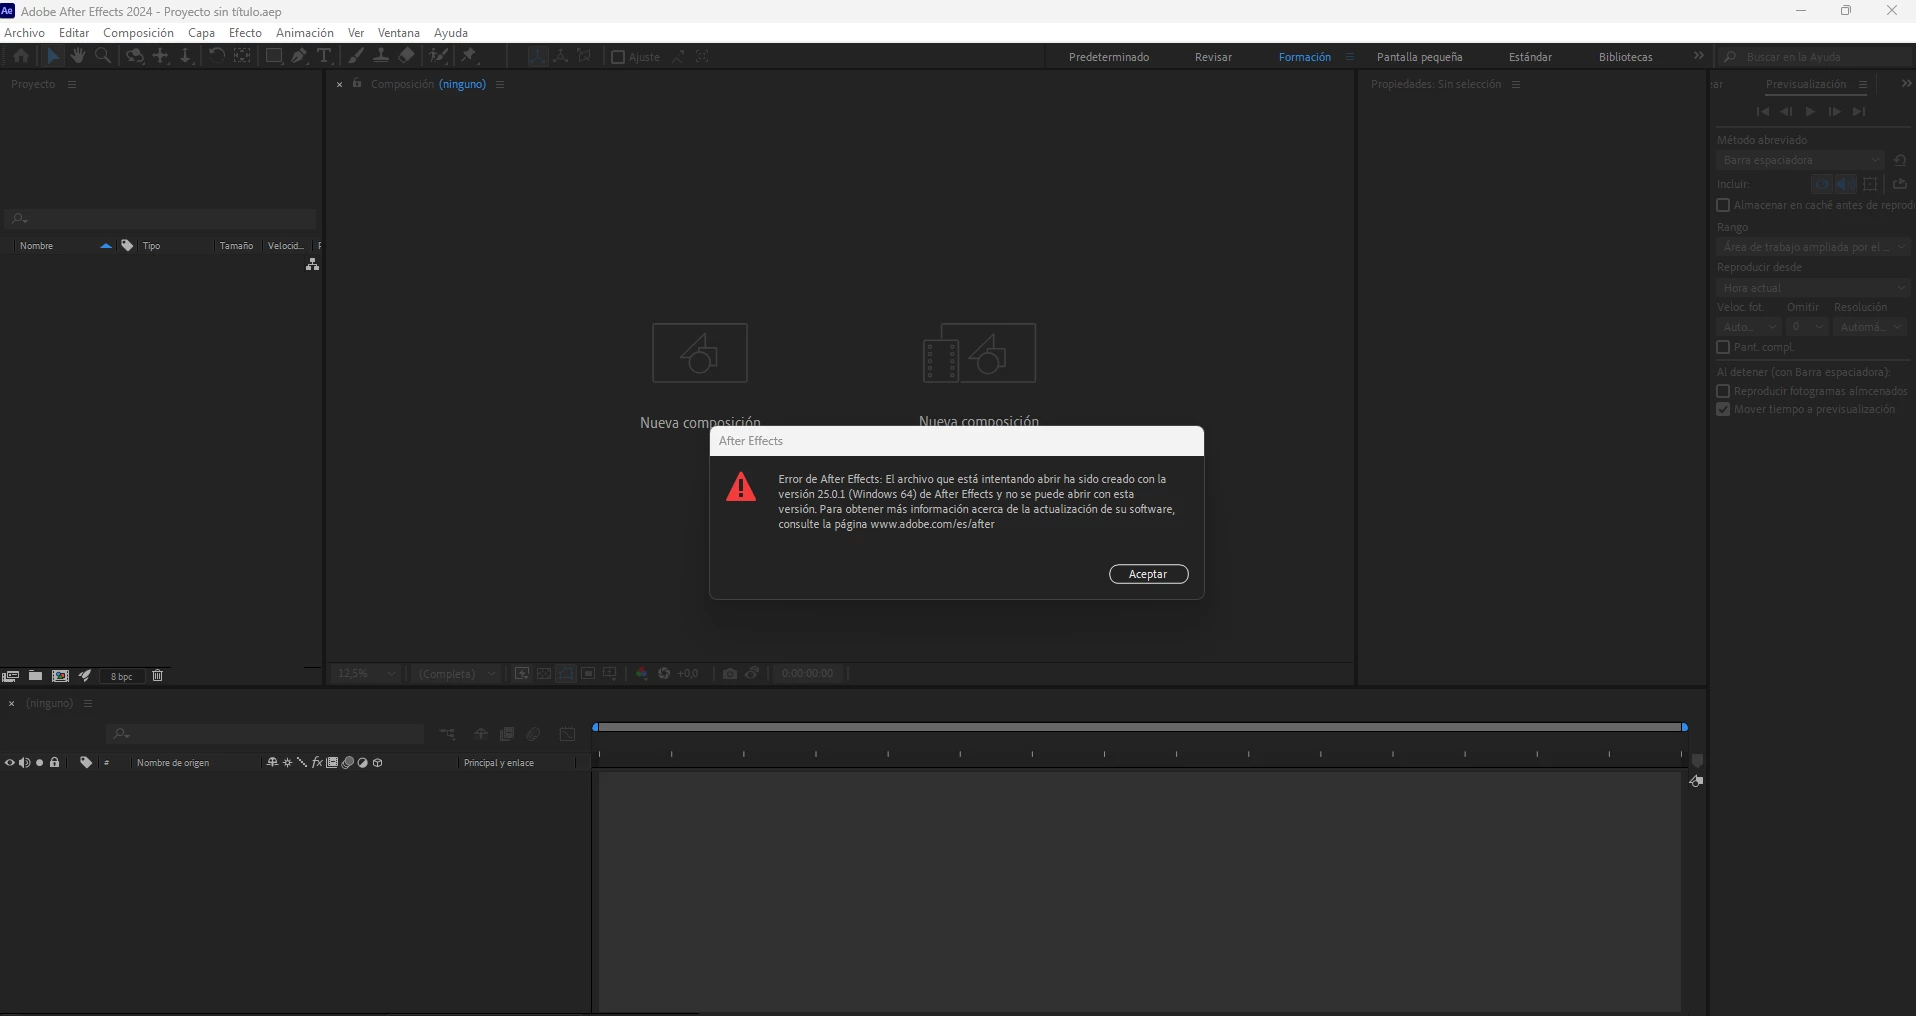
Task: Toggle the composition panel lock icon
Action: [357, 83]
